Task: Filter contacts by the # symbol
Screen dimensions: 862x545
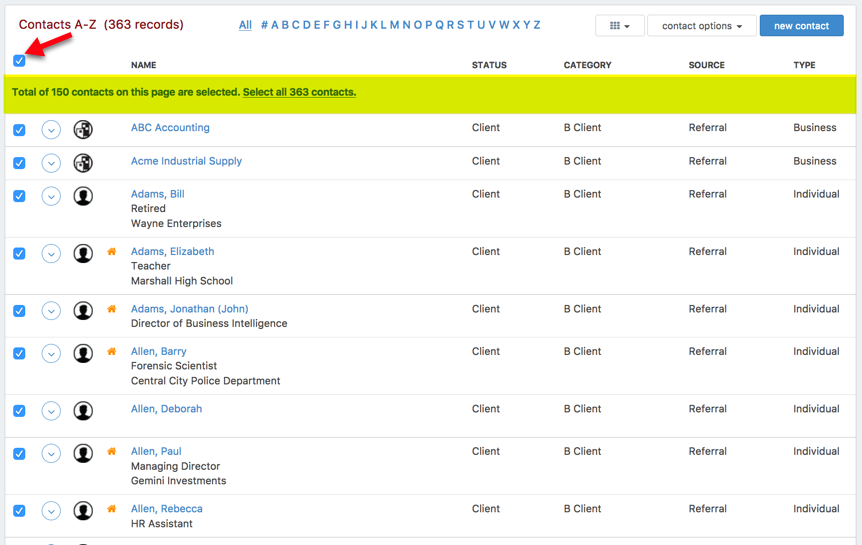Action: tap(264, 25)
